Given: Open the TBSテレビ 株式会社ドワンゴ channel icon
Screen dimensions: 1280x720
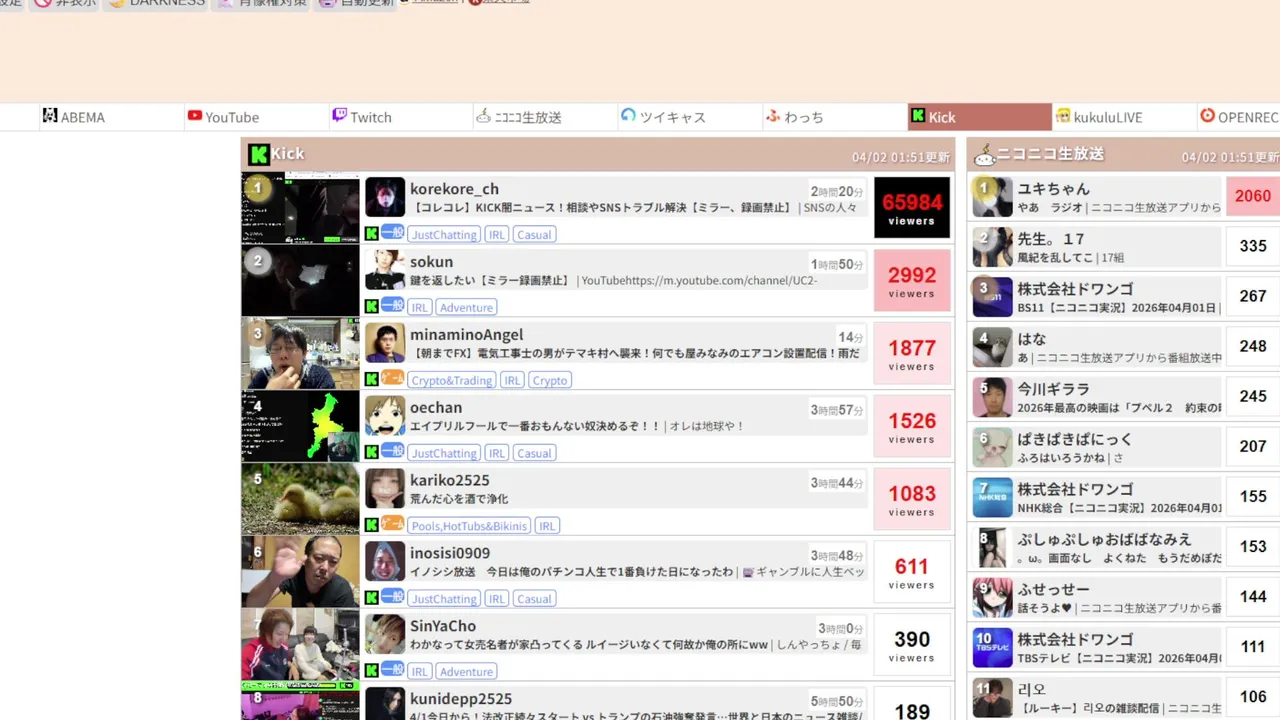Looking at the screenshot, I should click(993, 648).
